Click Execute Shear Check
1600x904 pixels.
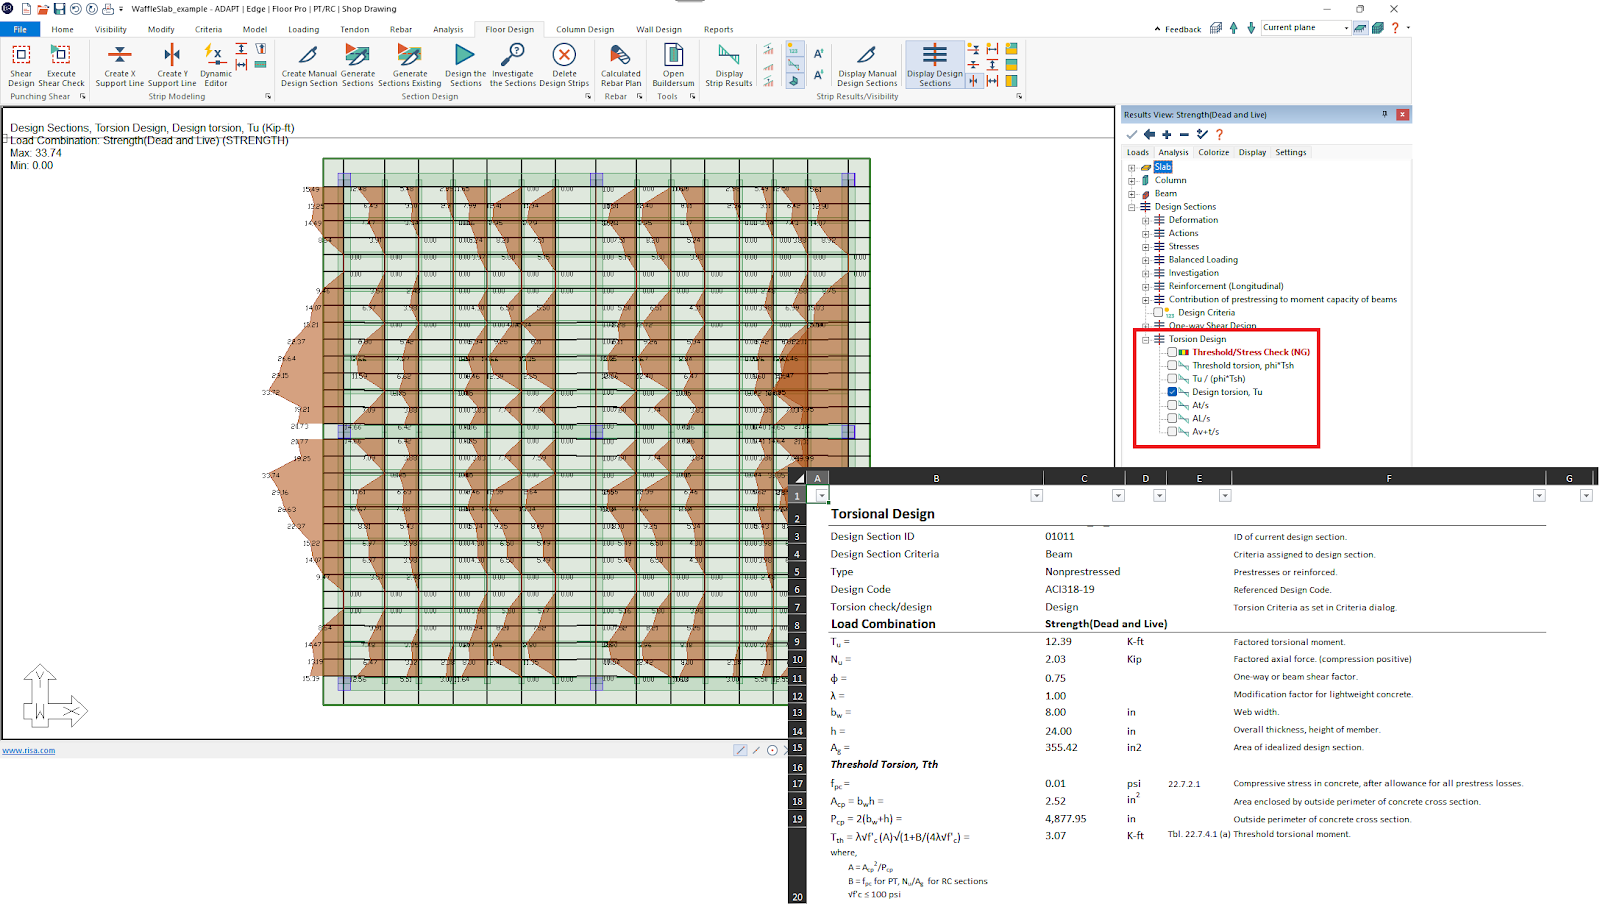pyautogui.click(x=60, y=62)
